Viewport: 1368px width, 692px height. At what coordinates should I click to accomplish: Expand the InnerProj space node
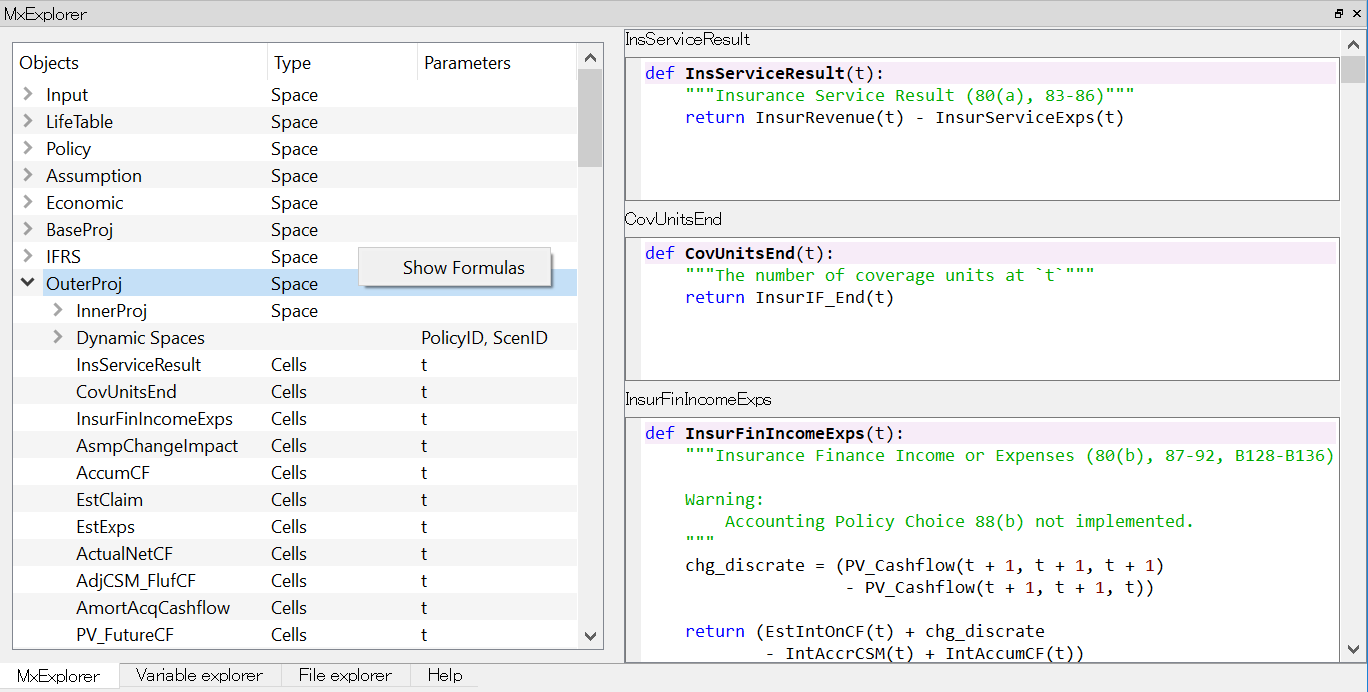(60, 310)
